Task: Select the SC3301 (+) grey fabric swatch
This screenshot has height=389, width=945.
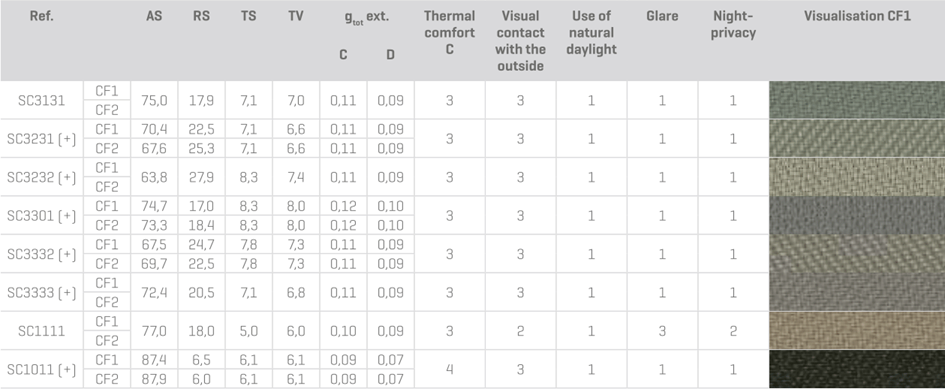Action: [857, 215]
